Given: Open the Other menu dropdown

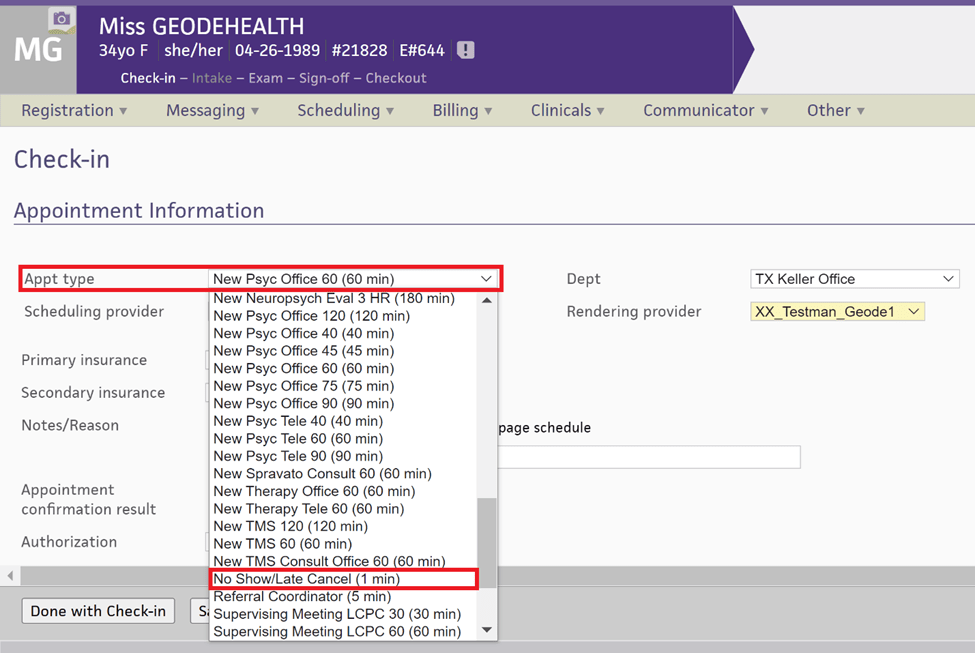Looking at the screenshot, I should click(835, 110).
